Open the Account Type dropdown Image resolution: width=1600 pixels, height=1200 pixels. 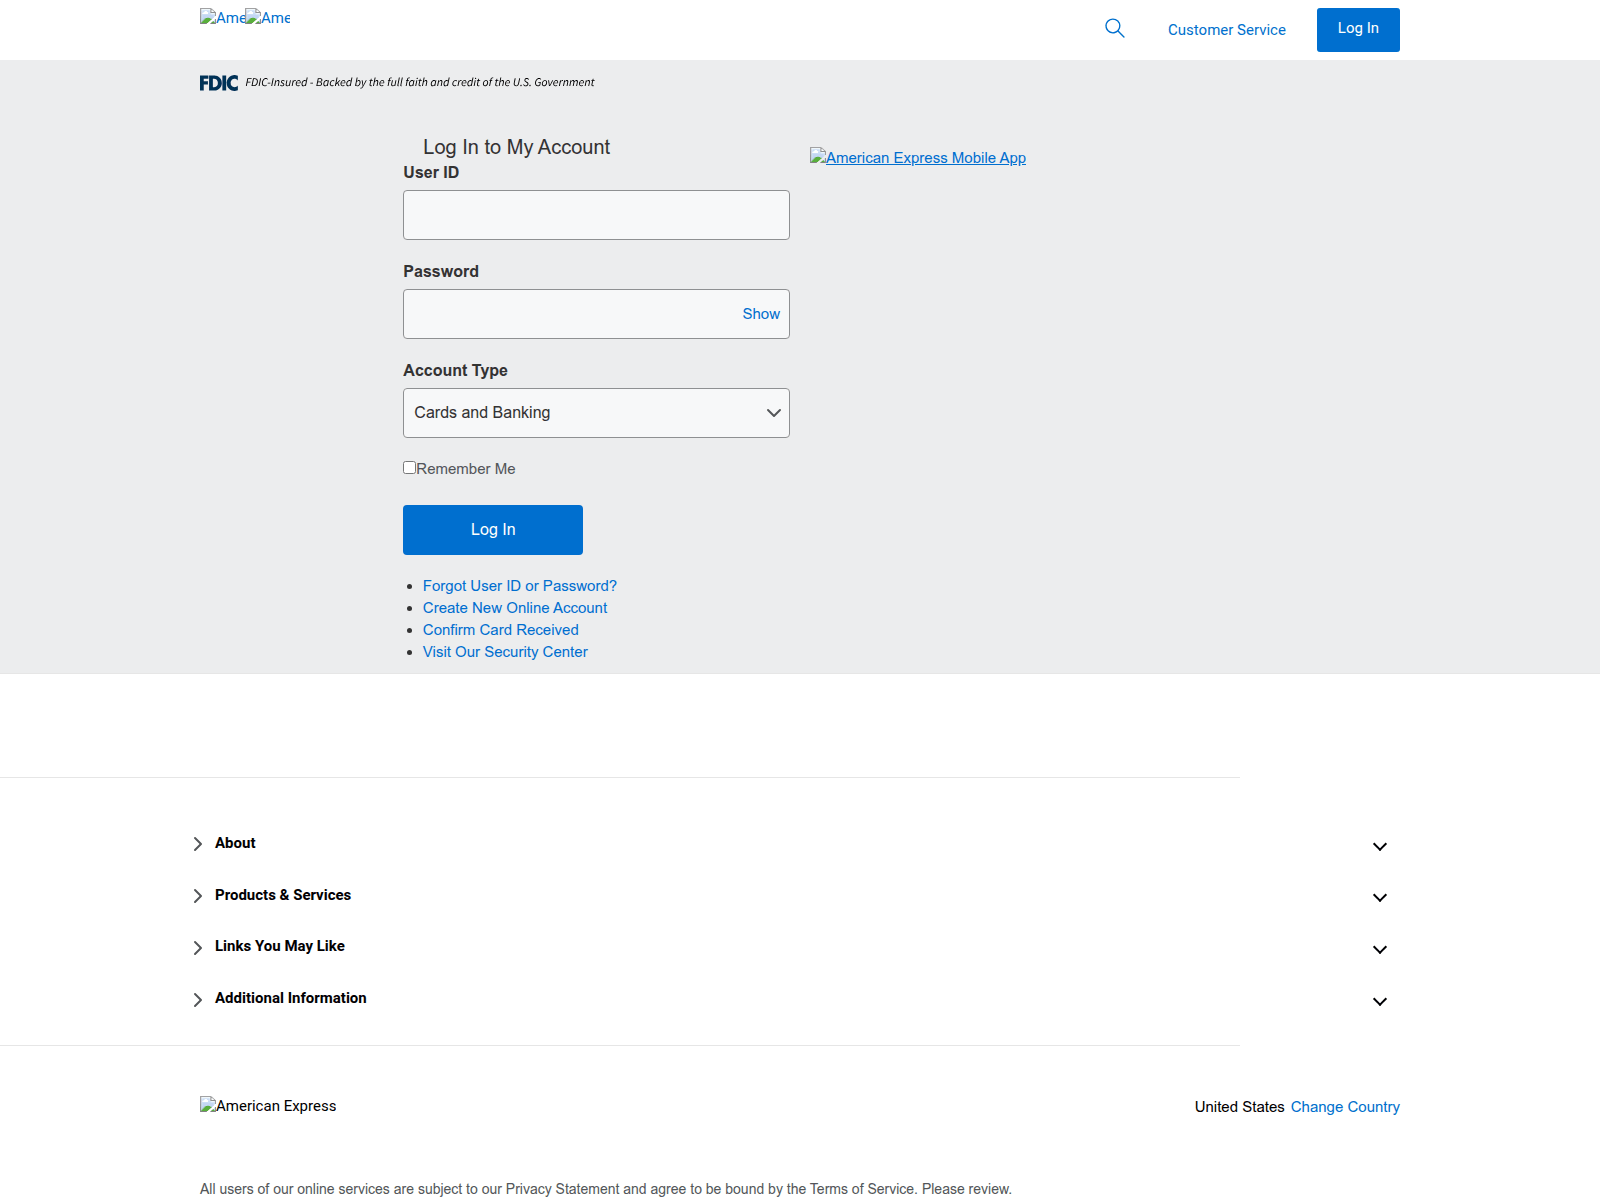[x=596, y=413]
